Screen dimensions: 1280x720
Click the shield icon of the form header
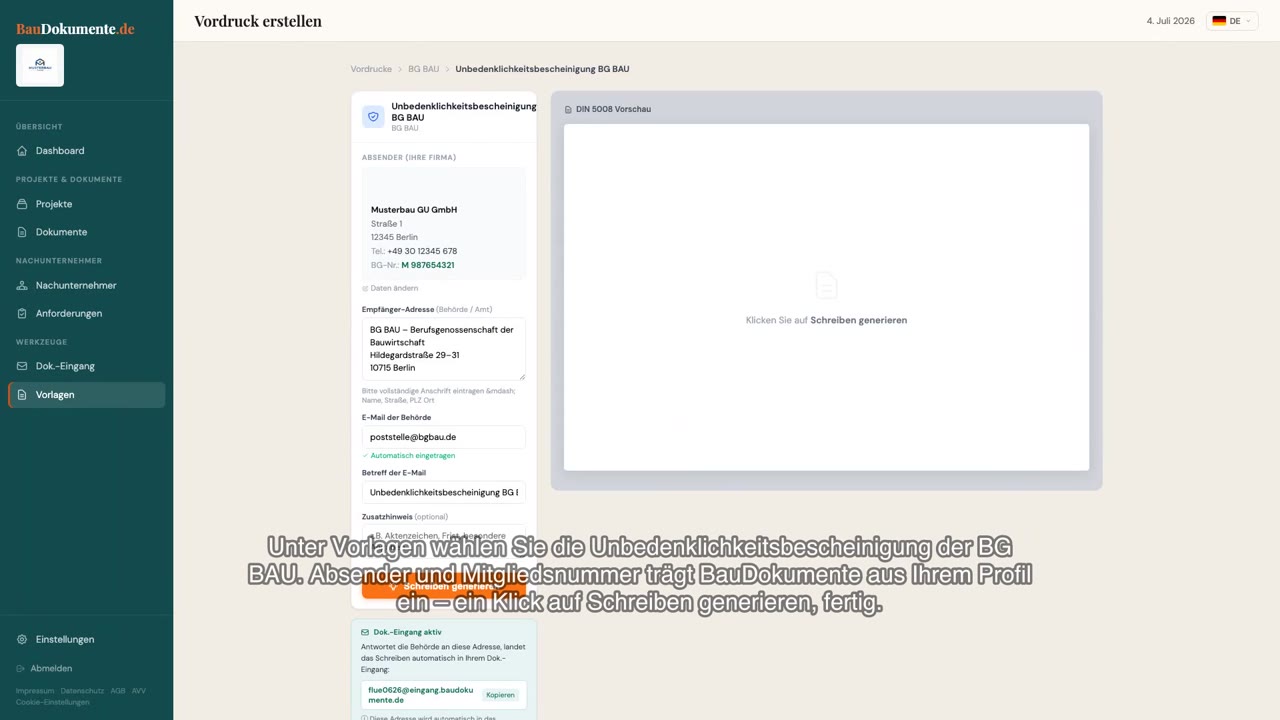[373, 117]
